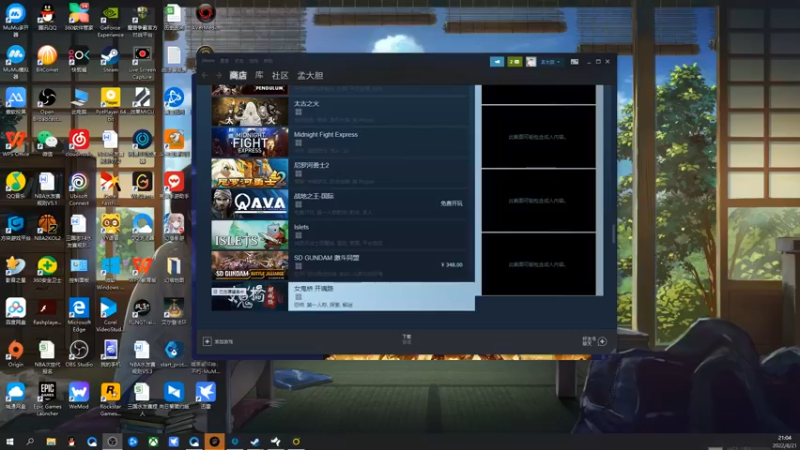
Task: Open the 战地之王-国际 A.V.A listing
Action: (x=343, y=204)
